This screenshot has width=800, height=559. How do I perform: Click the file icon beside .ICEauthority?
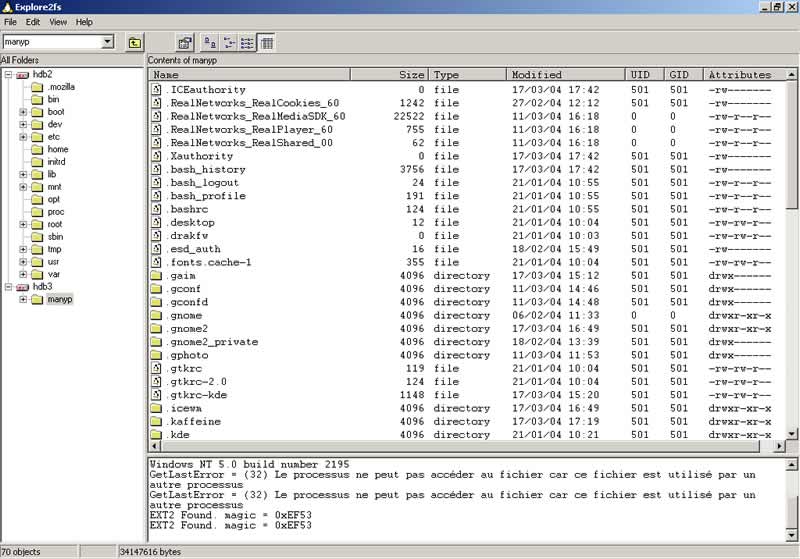156,90
